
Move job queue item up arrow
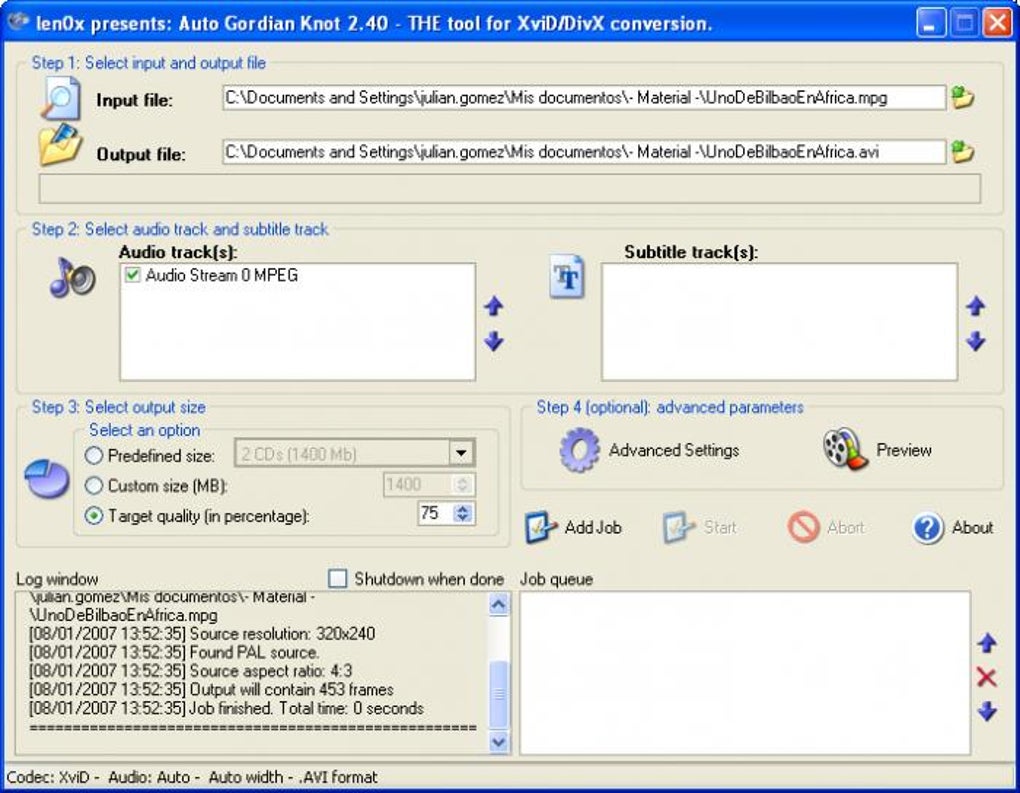coord(987,643)
